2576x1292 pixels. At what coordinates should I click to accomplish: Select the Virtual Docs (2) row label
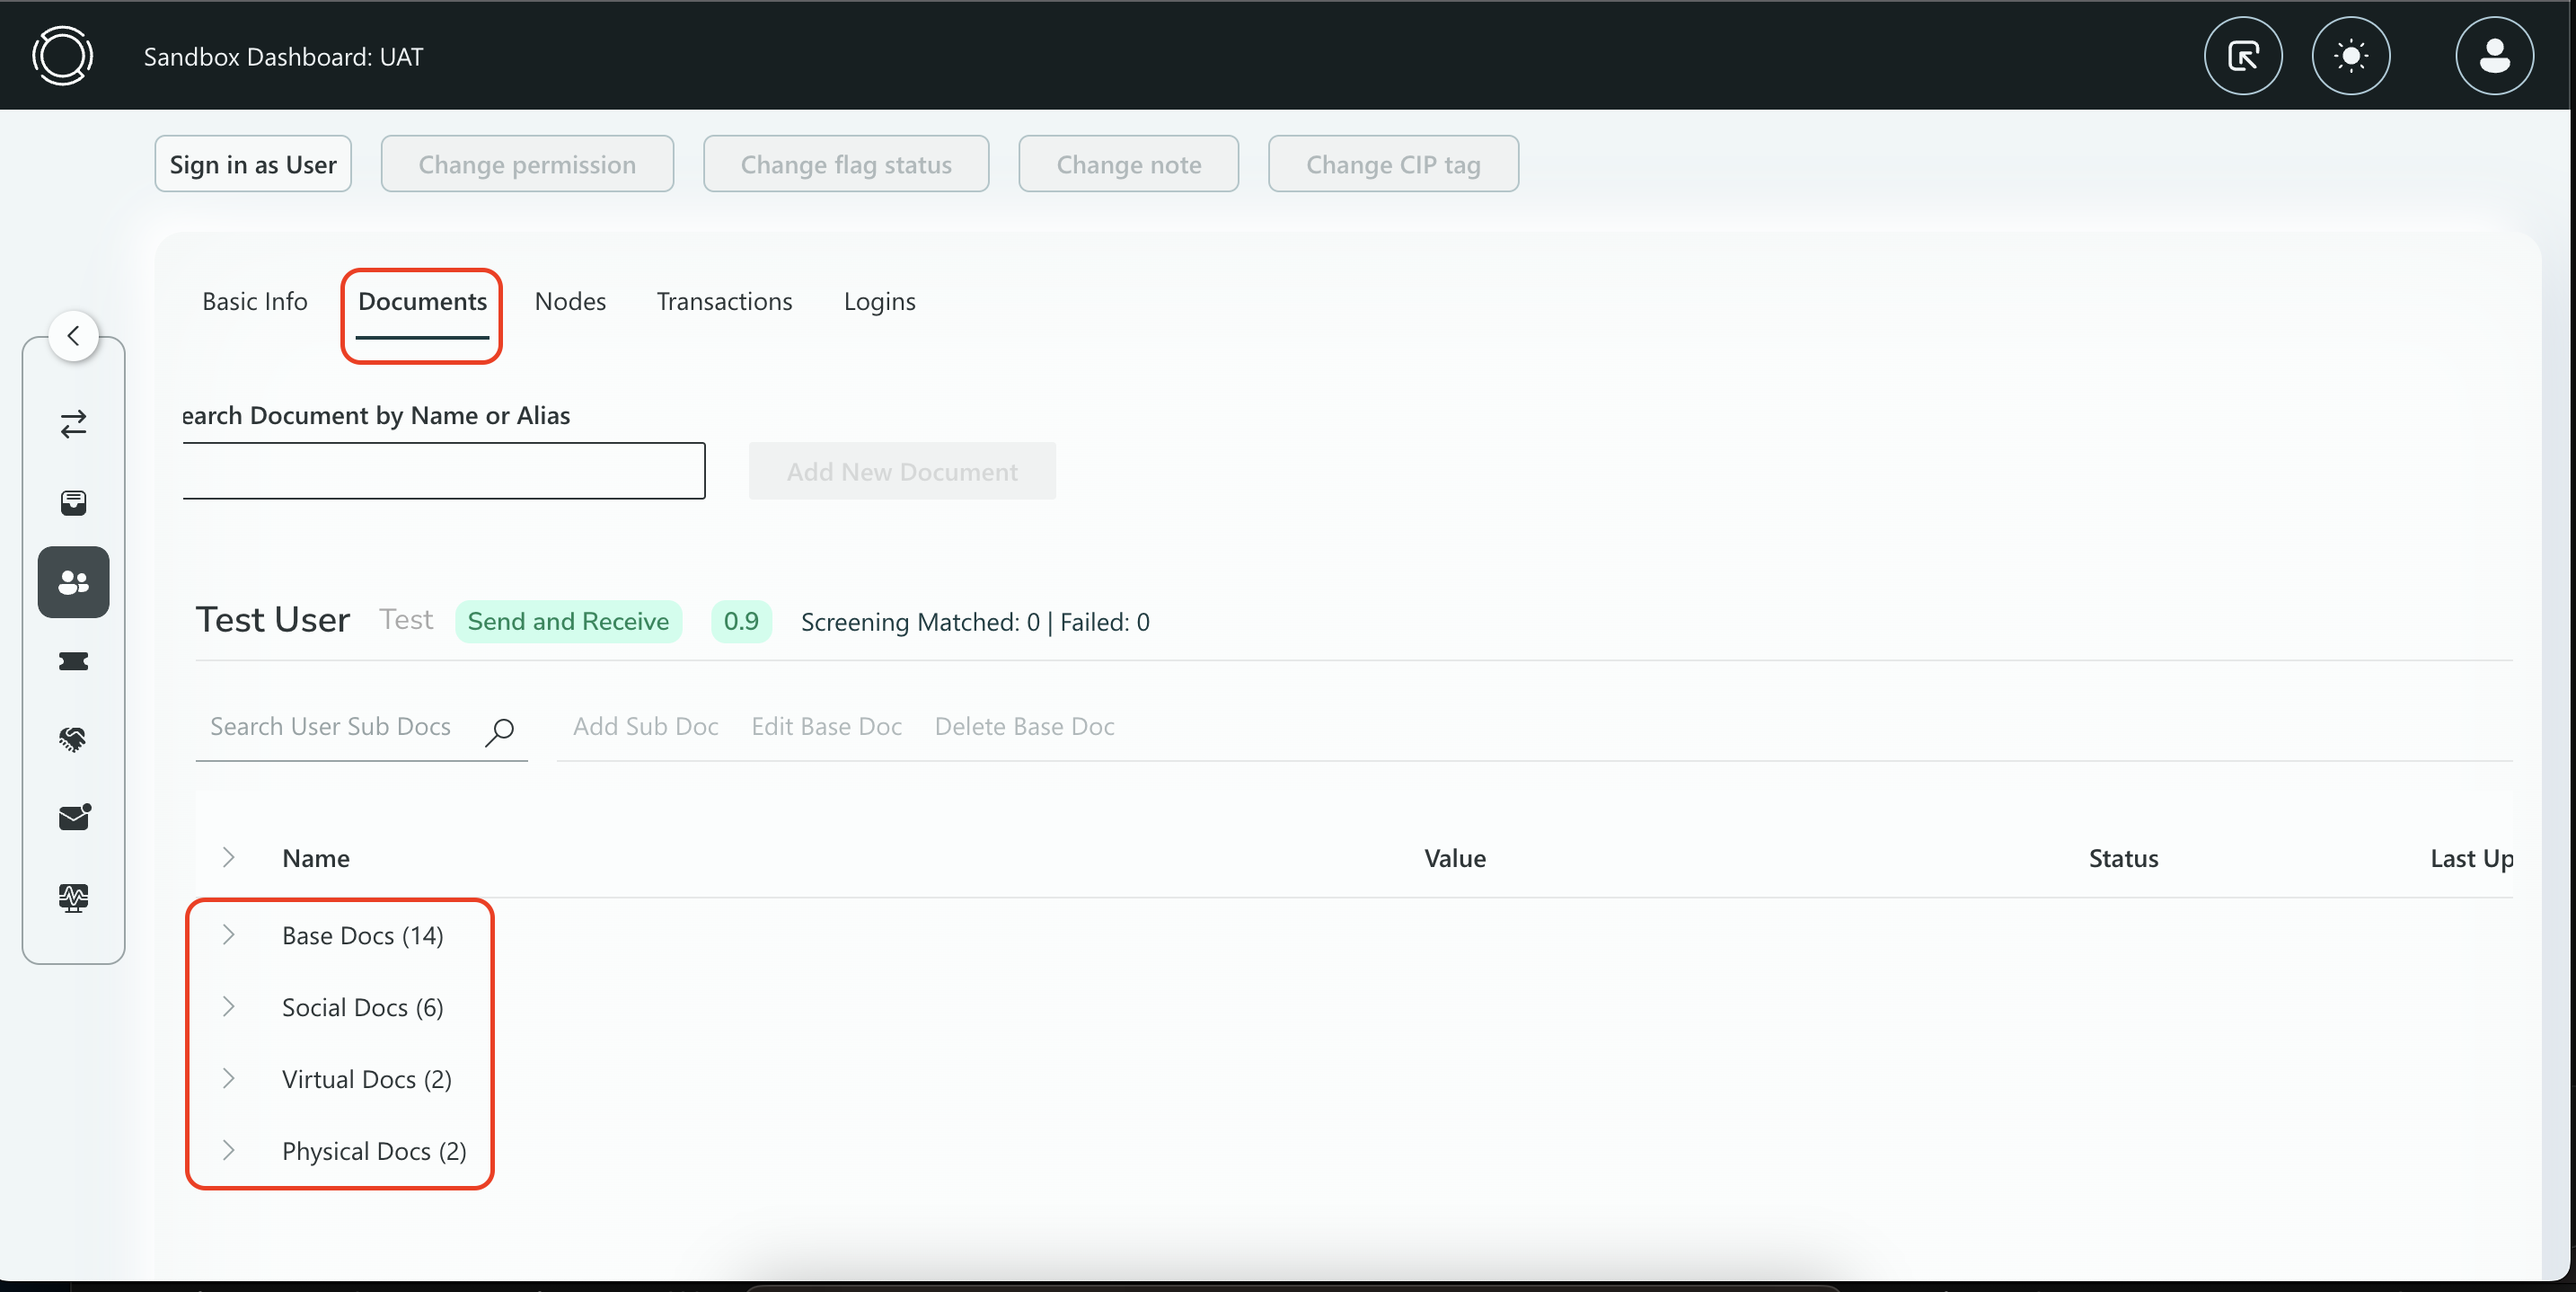point(367,1080)
